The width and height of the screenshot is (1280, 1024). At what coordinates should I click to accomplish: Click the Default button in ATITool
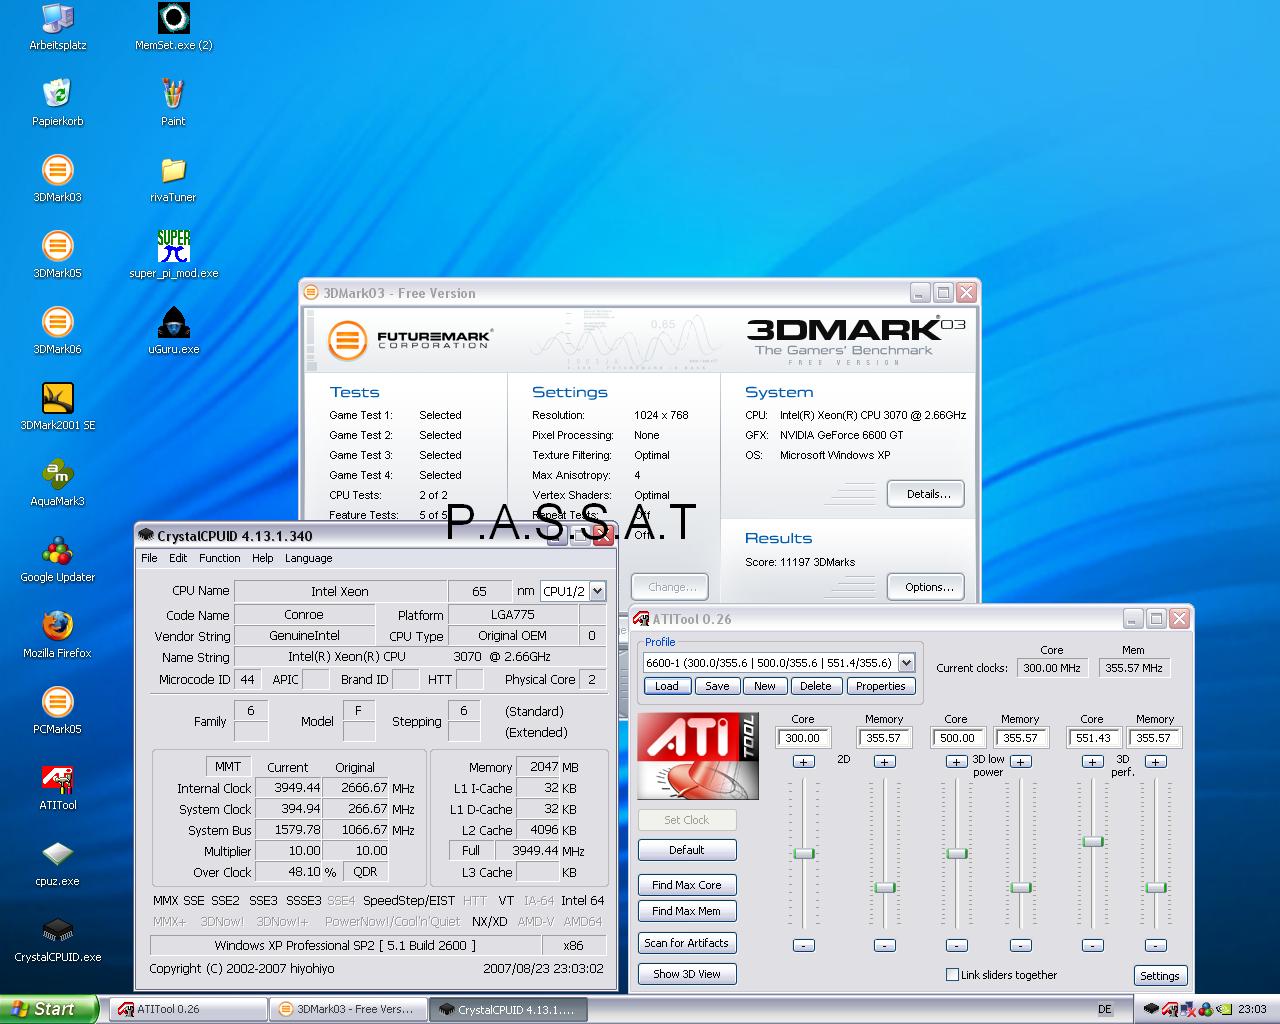click(687, 850)
